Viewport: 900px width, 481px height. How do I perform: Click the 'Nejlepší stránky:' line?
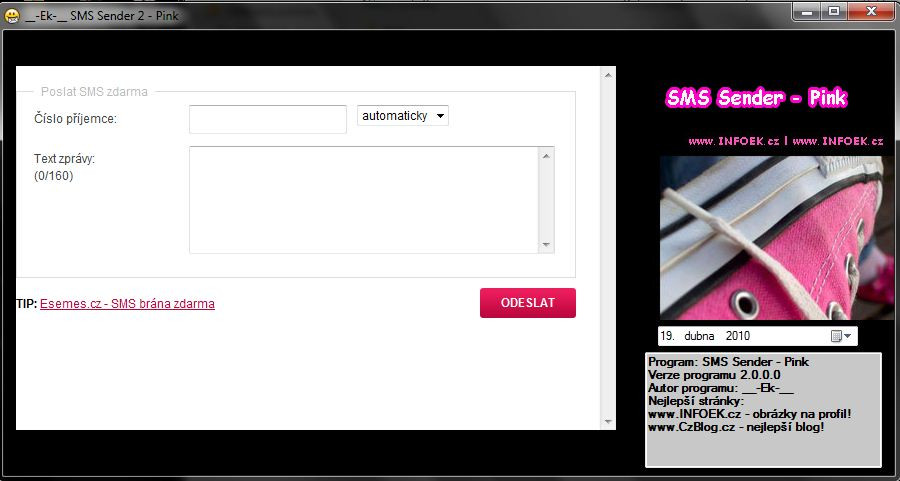coord(696,401)
